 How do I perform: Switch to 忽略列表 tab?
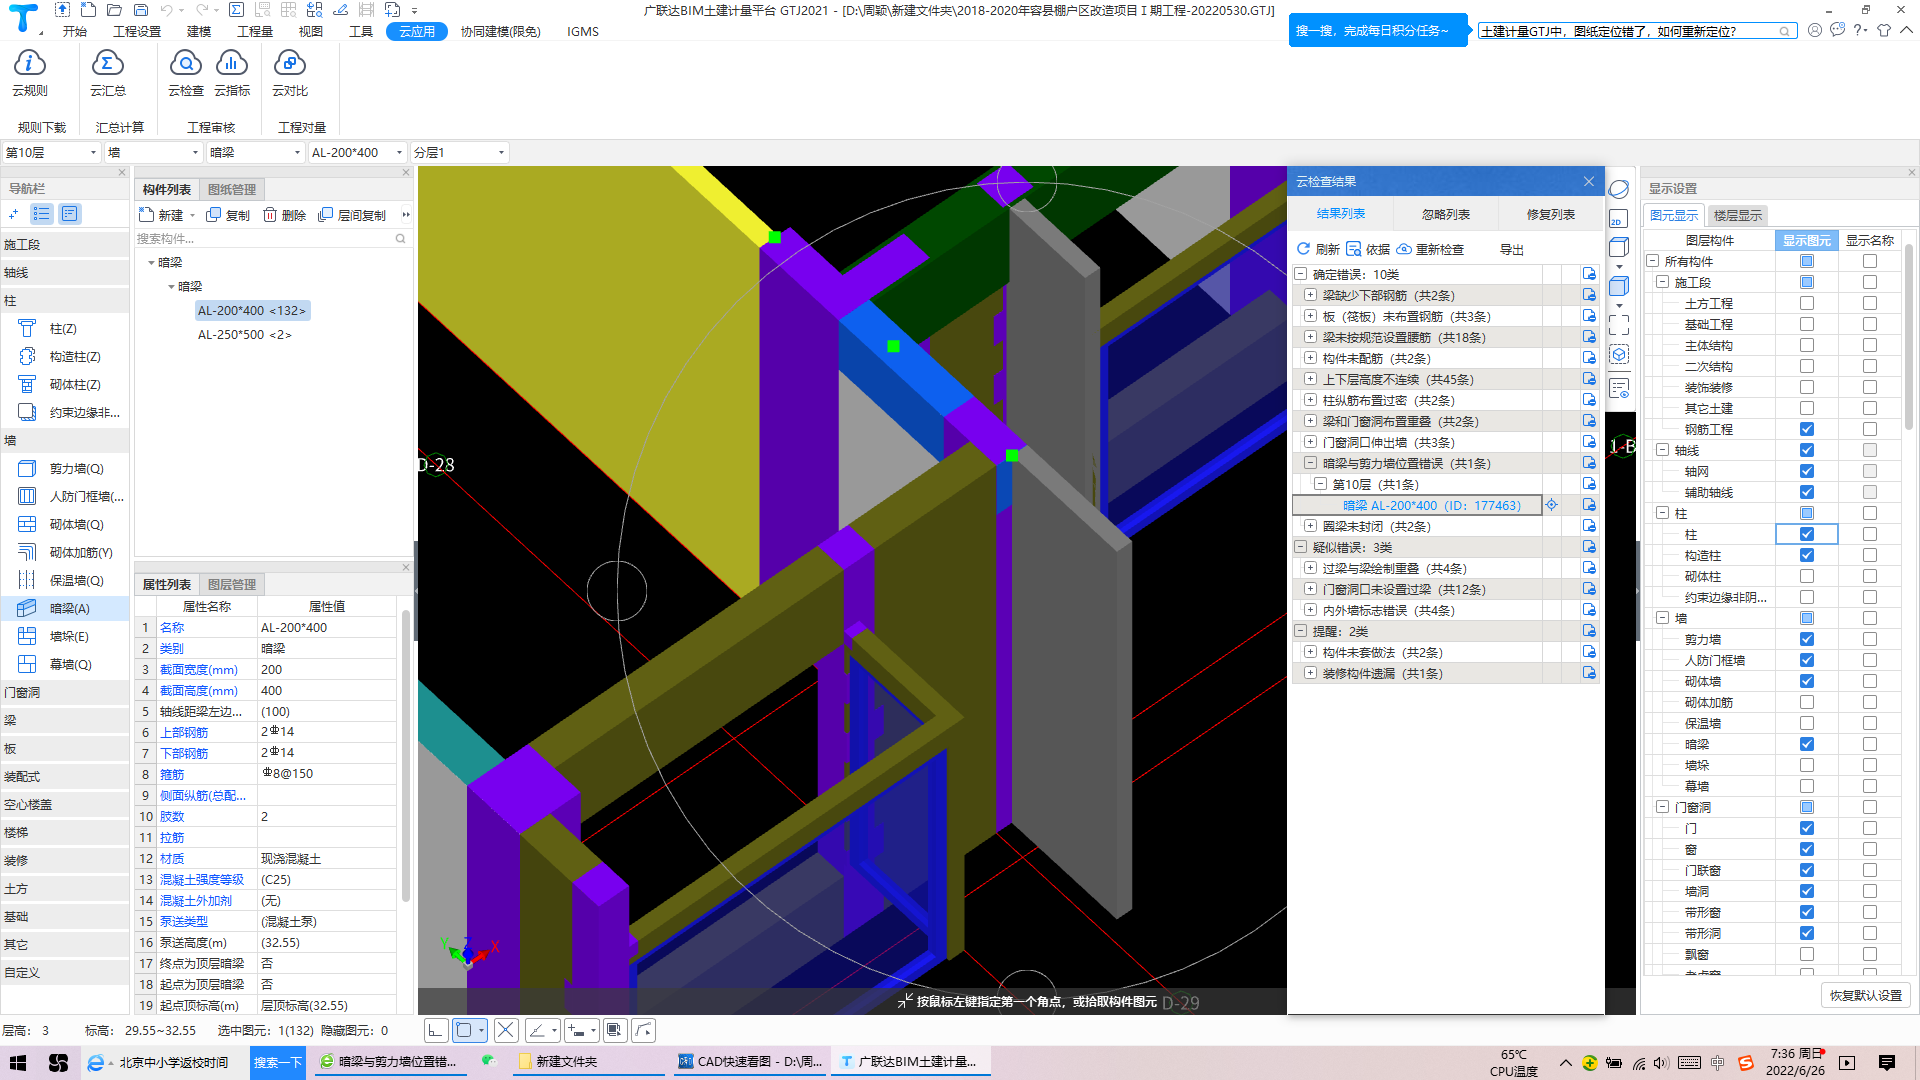[x=1446, y=215]
